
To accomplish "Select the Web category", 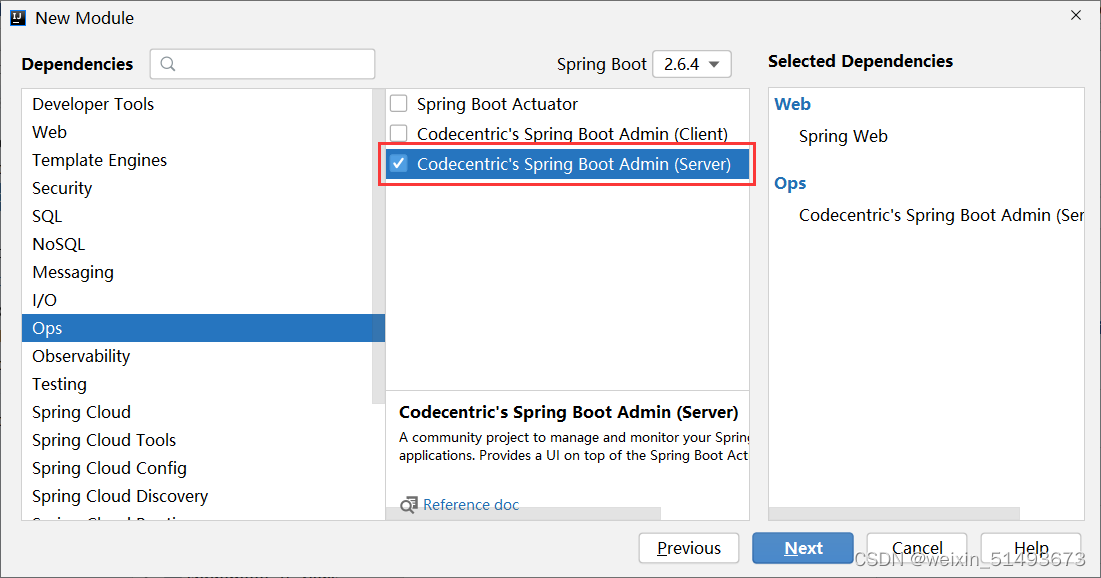I will 50,132.
